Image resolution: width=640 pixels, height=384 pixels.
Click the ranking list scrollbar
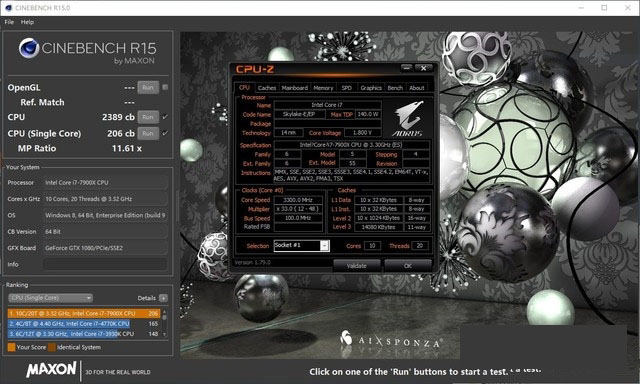coord(164,323)
